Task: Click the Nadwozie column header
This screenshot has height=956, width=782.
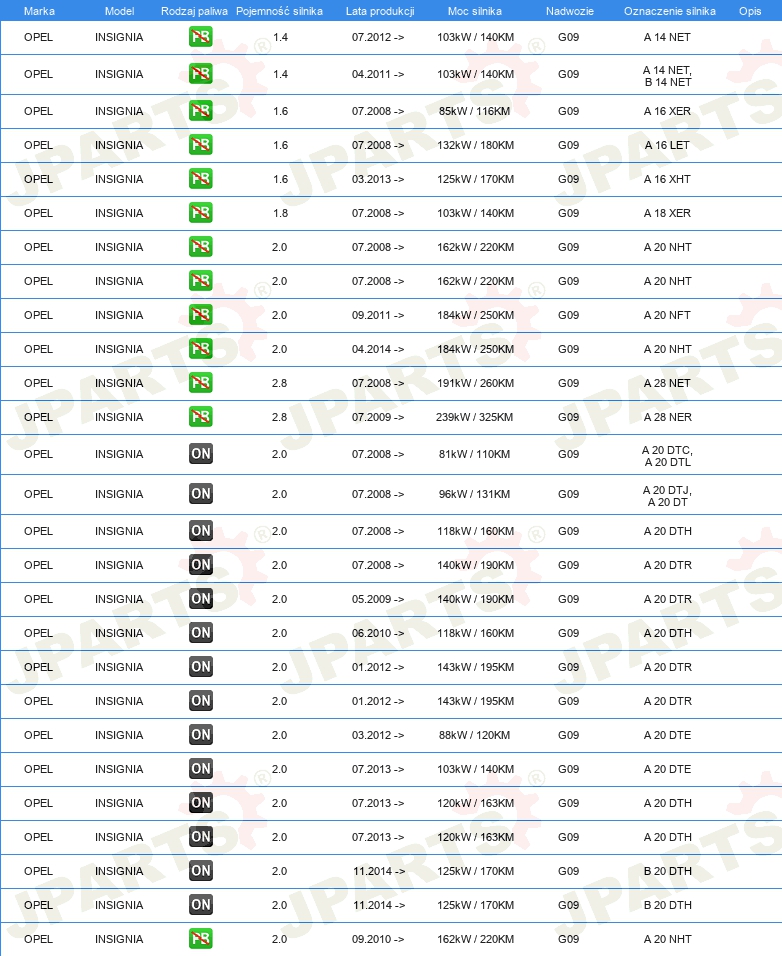Action: click(570, 11)
